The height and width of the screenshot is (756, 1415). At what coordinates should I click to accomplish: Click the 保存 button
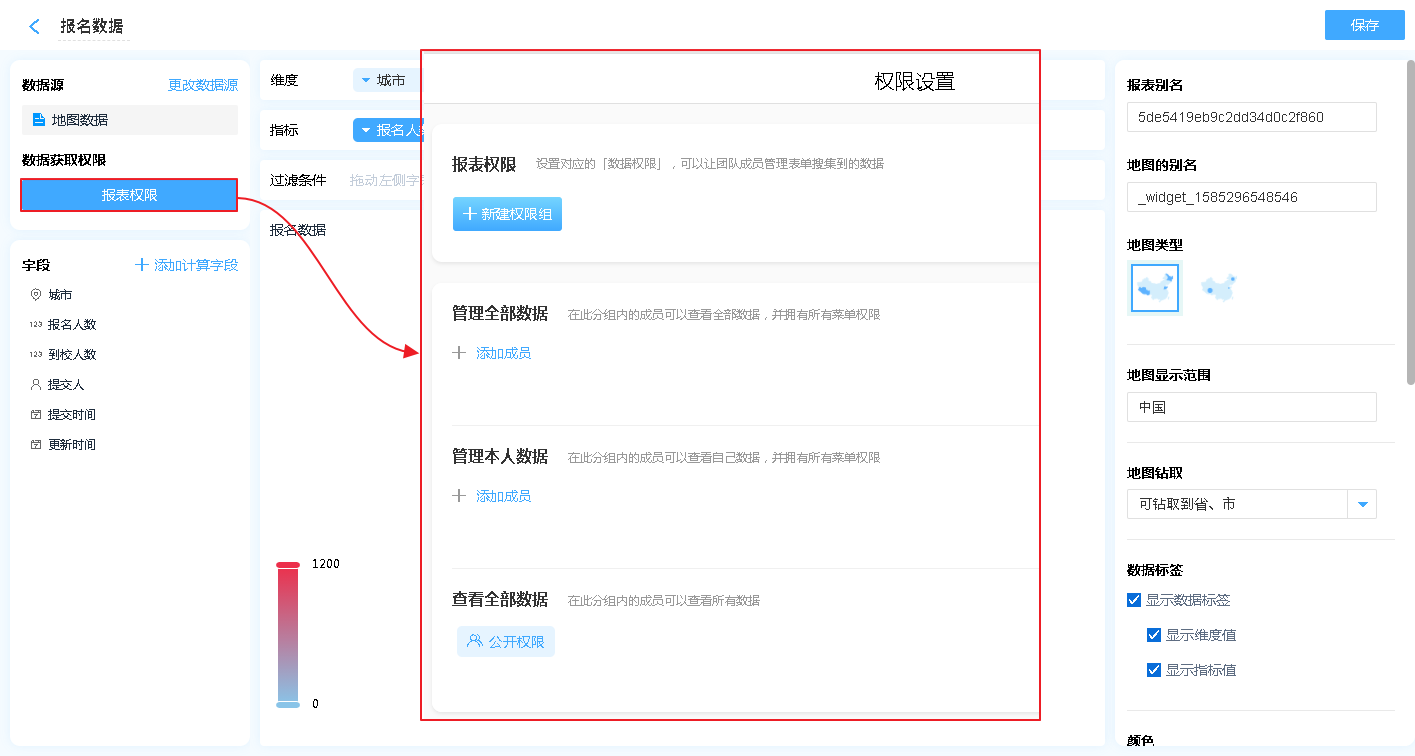click(1364, 25)
